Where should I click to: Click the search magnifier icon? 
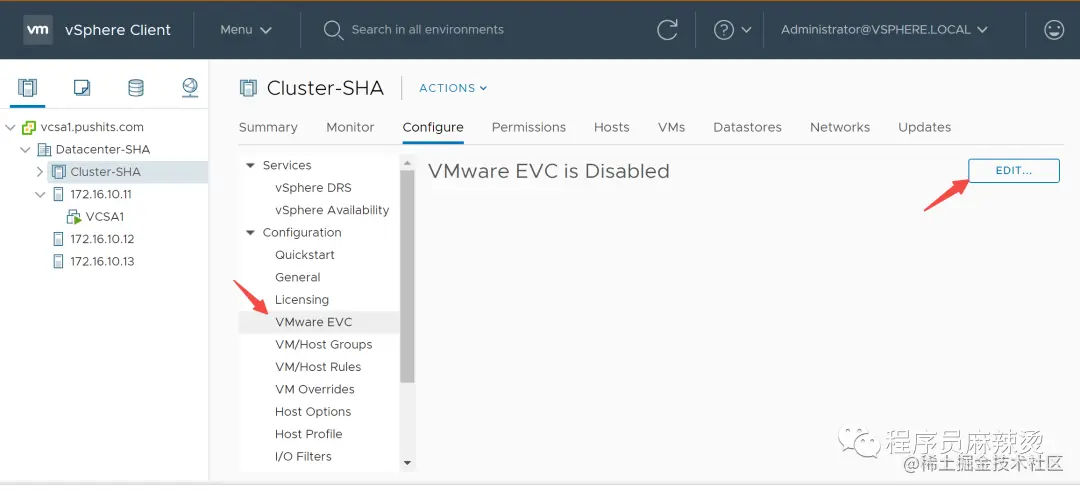pos(333,30)
